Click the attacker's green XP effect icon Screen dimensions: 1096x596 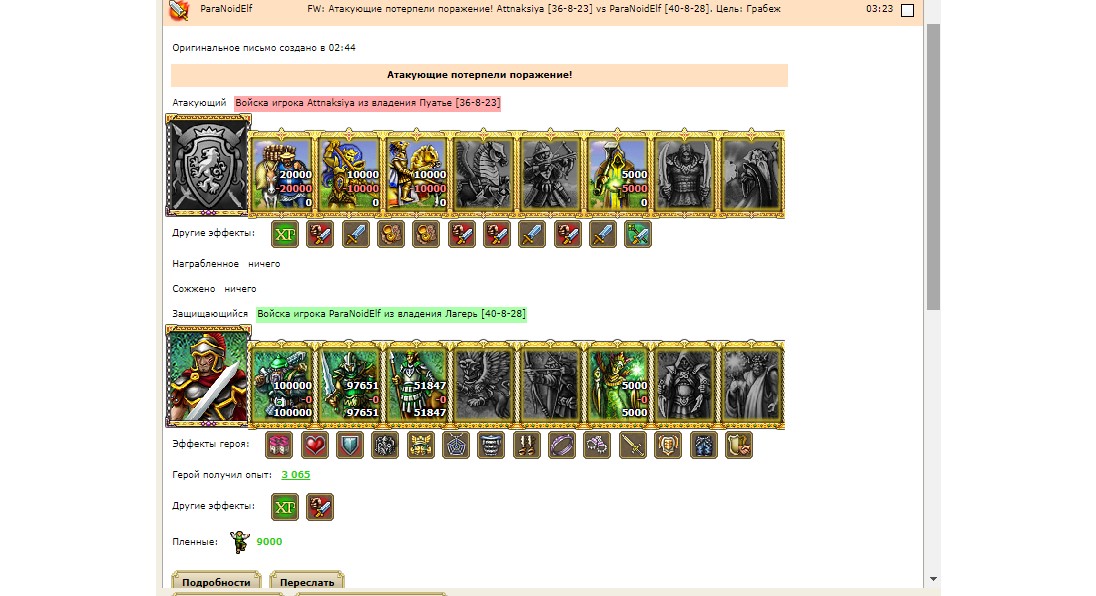(x=284, y=234)
